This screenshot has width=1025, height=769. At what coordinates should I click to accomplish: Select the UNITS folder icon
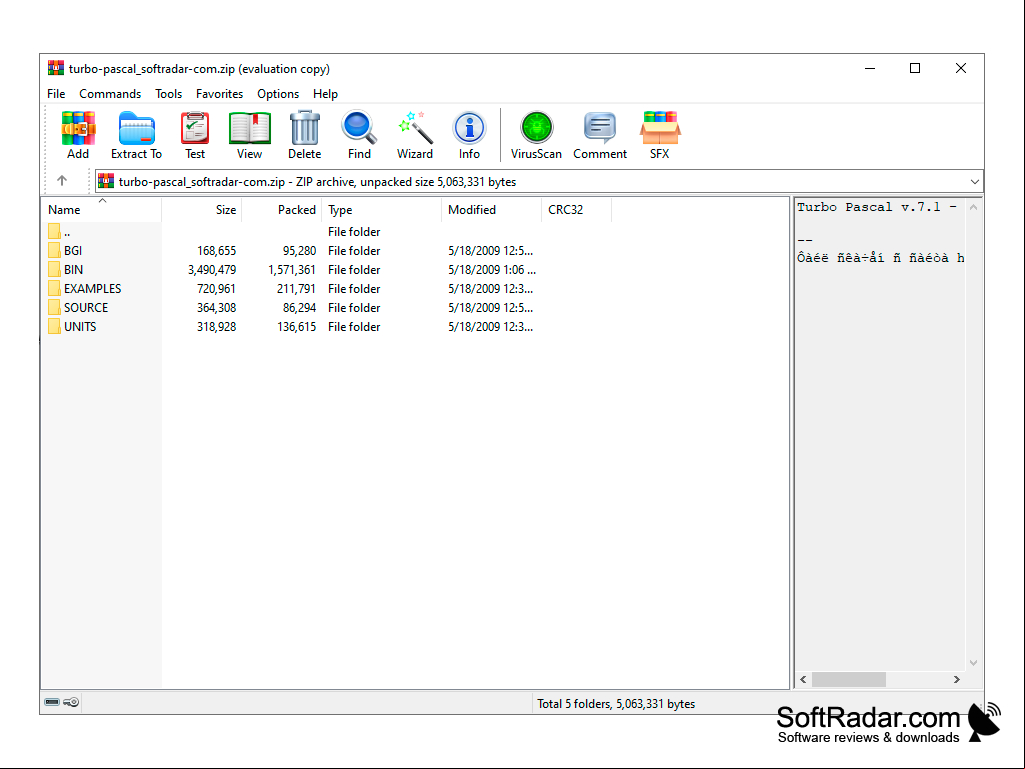coord(54,326)
